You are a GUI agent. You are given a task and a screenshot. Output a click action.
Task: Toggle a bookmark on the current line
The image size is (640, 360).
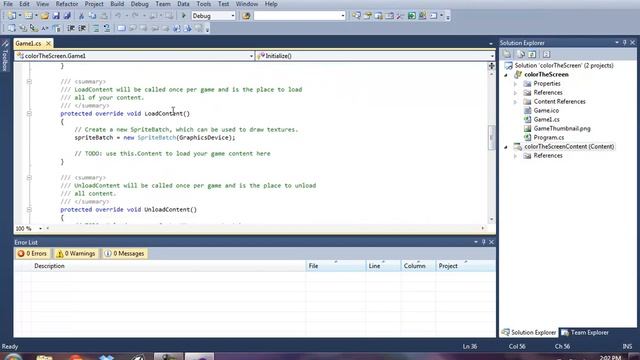pyautogui.click(x=121, y=28)
